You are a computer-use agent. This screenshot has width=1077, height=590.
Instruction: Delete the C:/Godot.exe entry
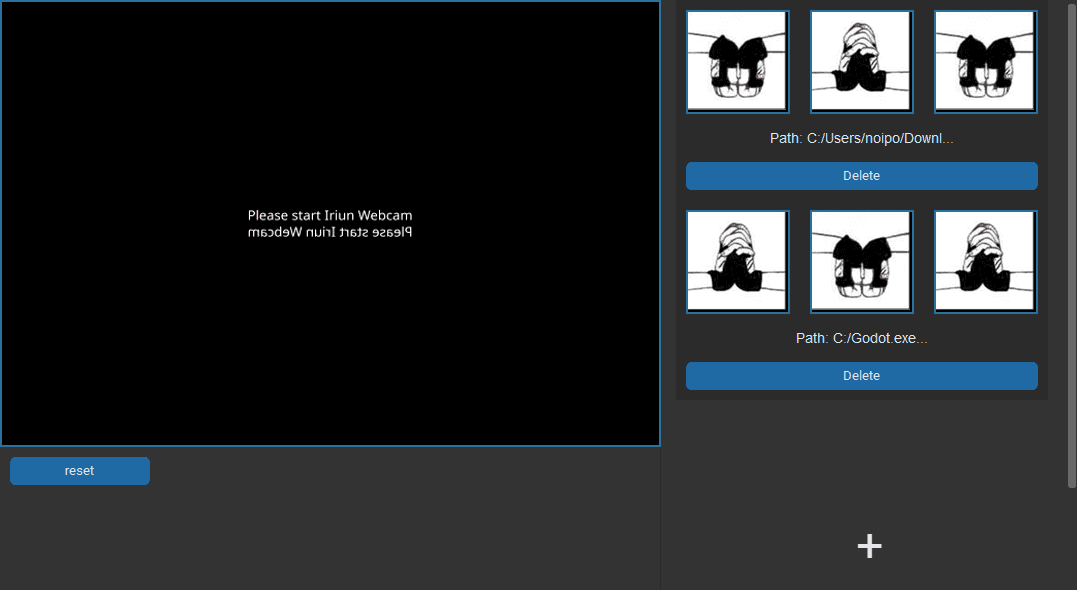(861, 376)
